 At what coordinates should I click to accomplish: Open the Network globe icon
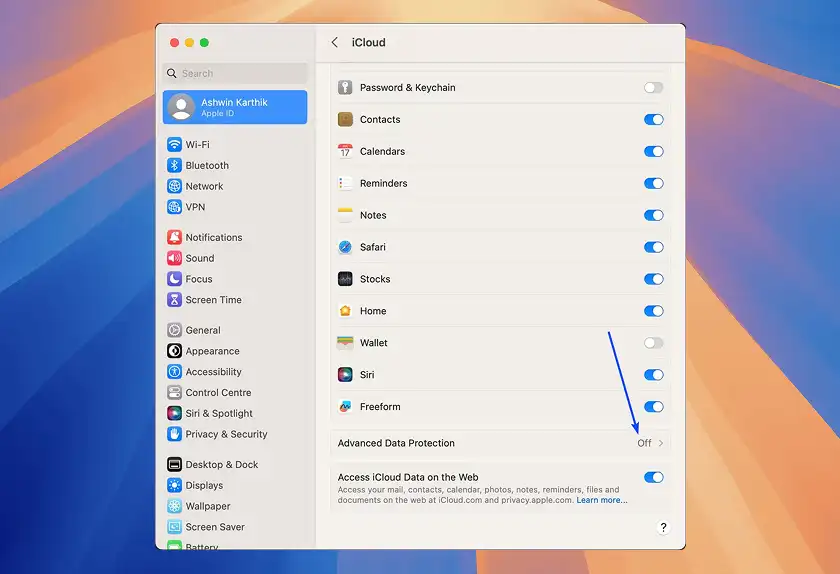pyautogui.click(x=174, y=186)
